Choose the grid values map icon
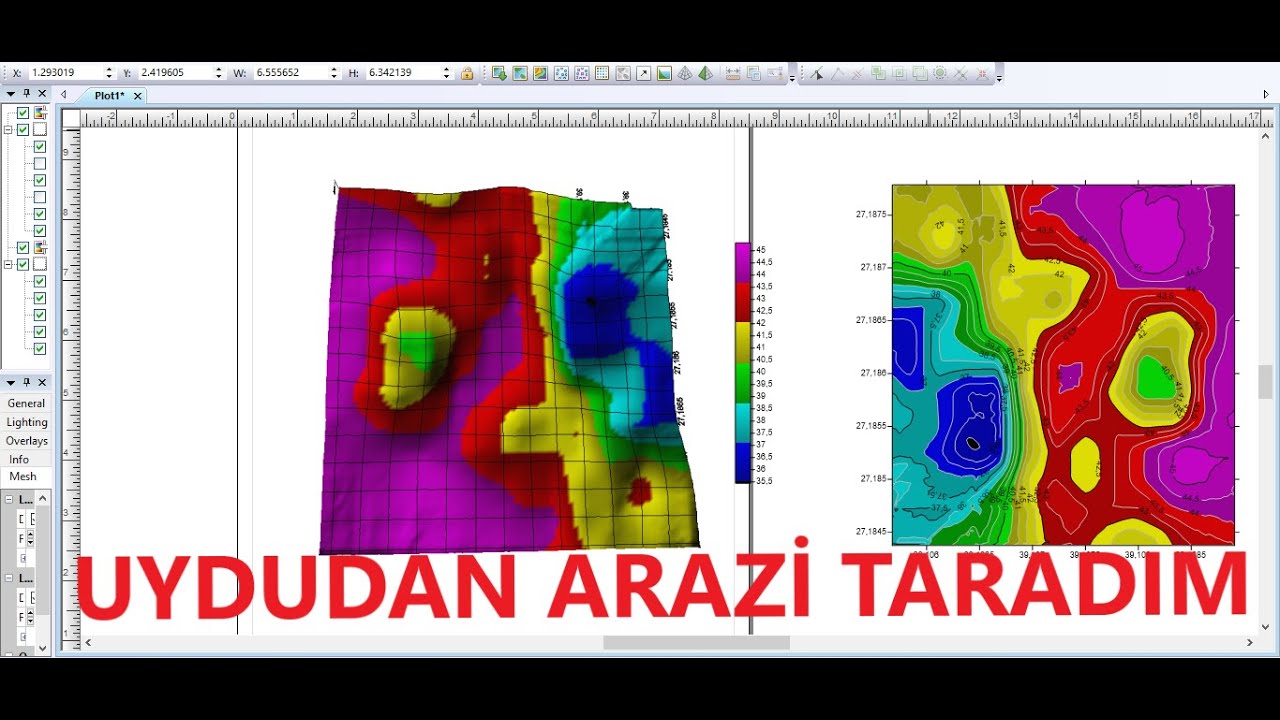This screenshot has width=1280, height=720. (602, 73)
